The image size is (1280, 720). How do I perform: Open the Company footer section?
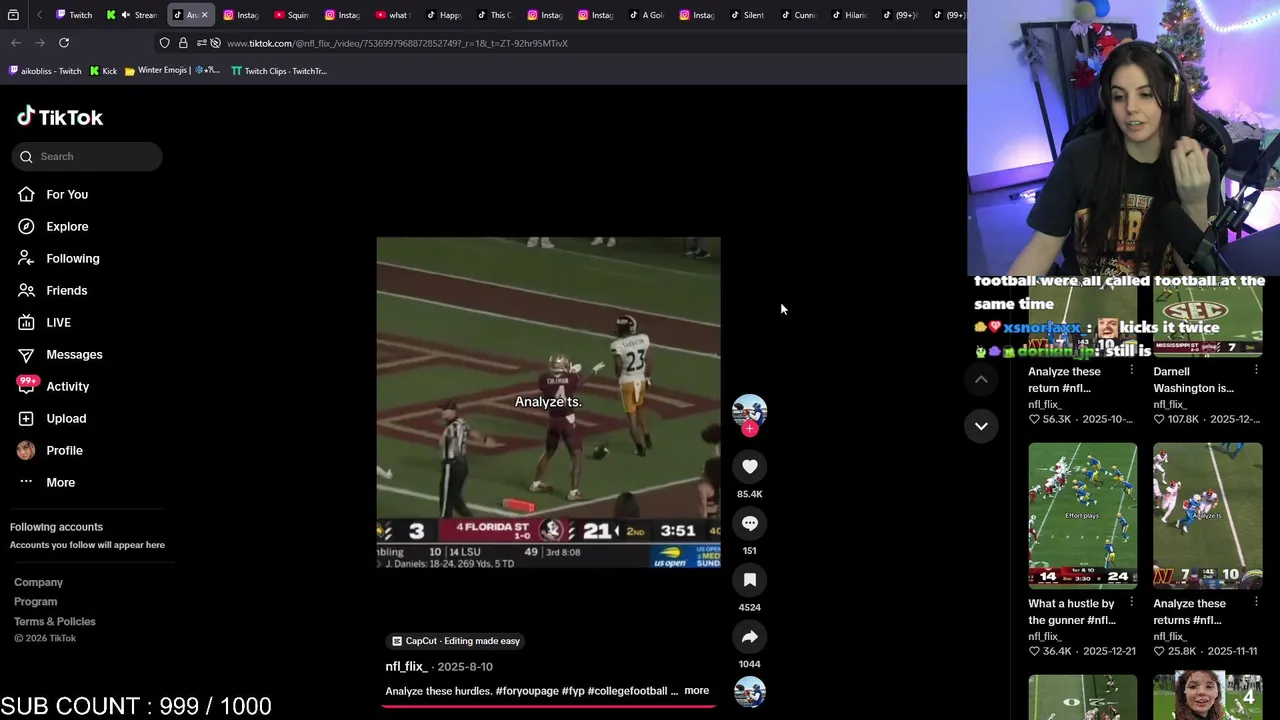(38, 582)
